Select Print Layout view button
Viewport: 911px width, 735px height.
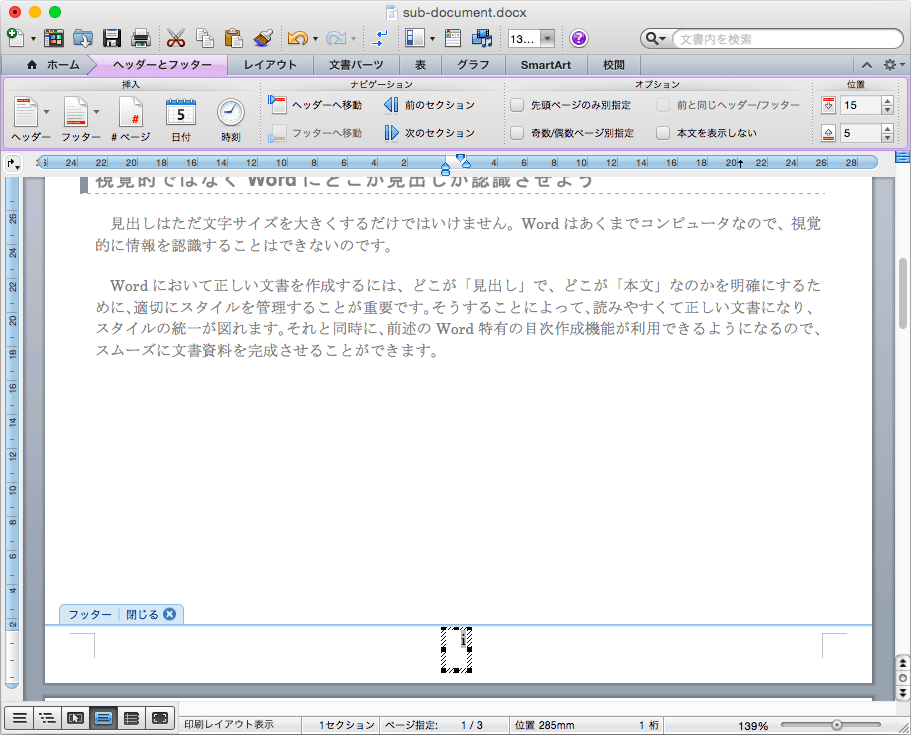[103, 719]
